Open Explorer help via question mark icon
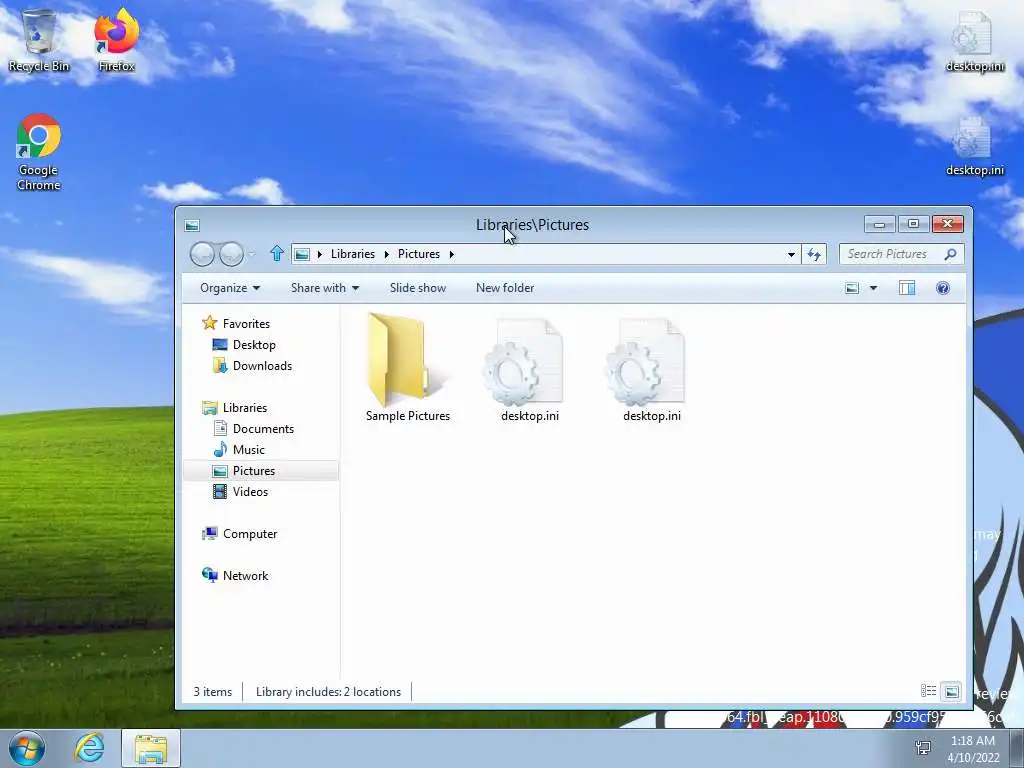 (942, 288)
